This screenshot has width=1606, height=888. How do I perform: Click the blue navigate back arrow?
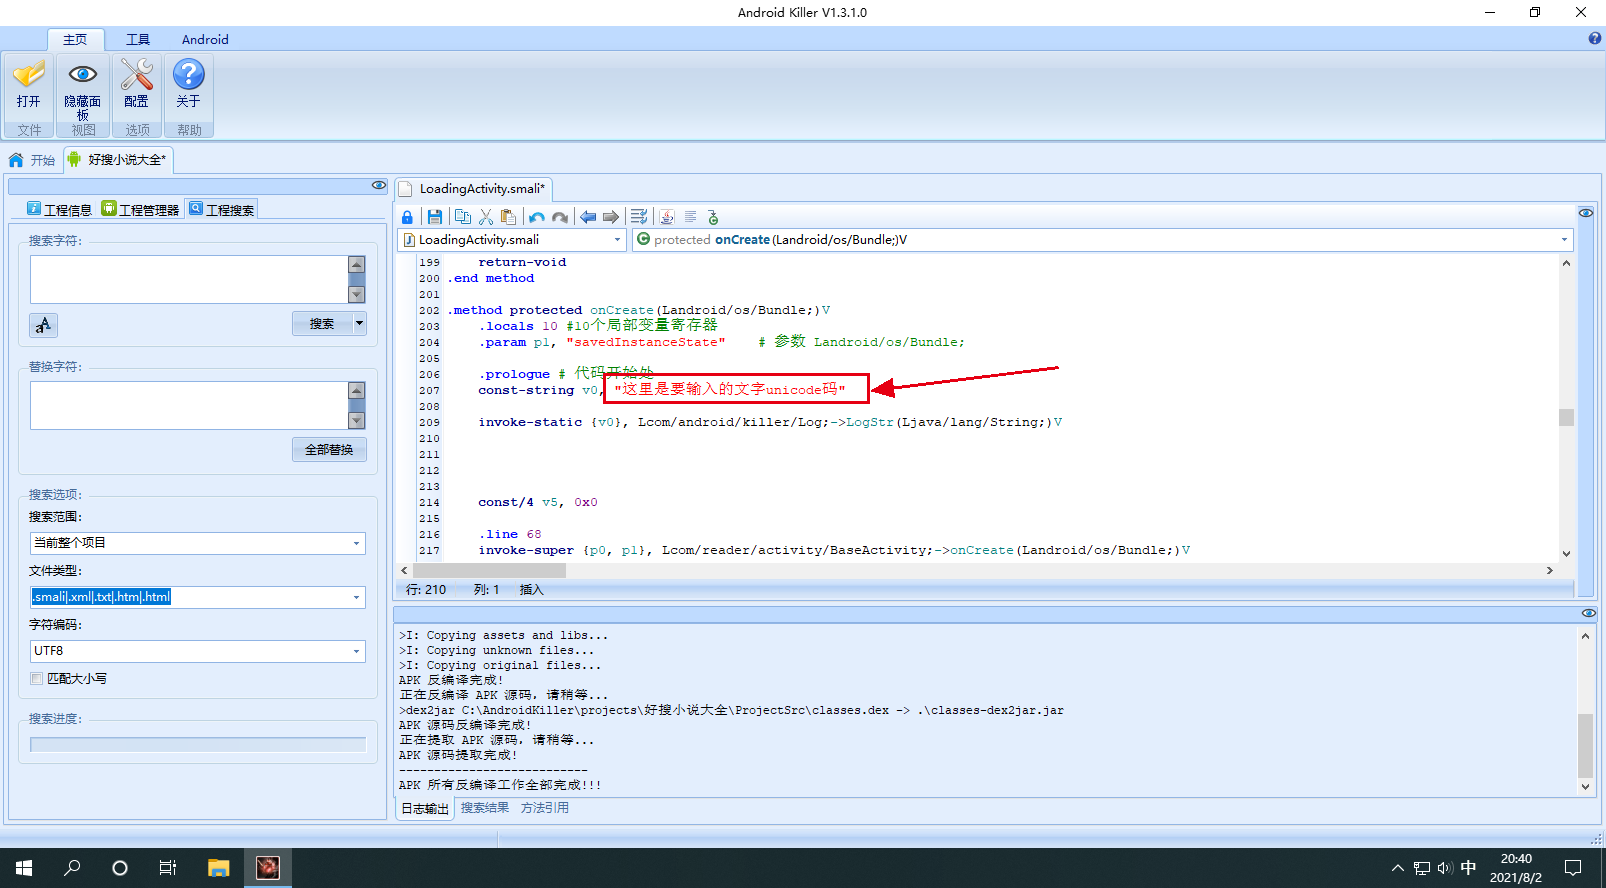588,217
